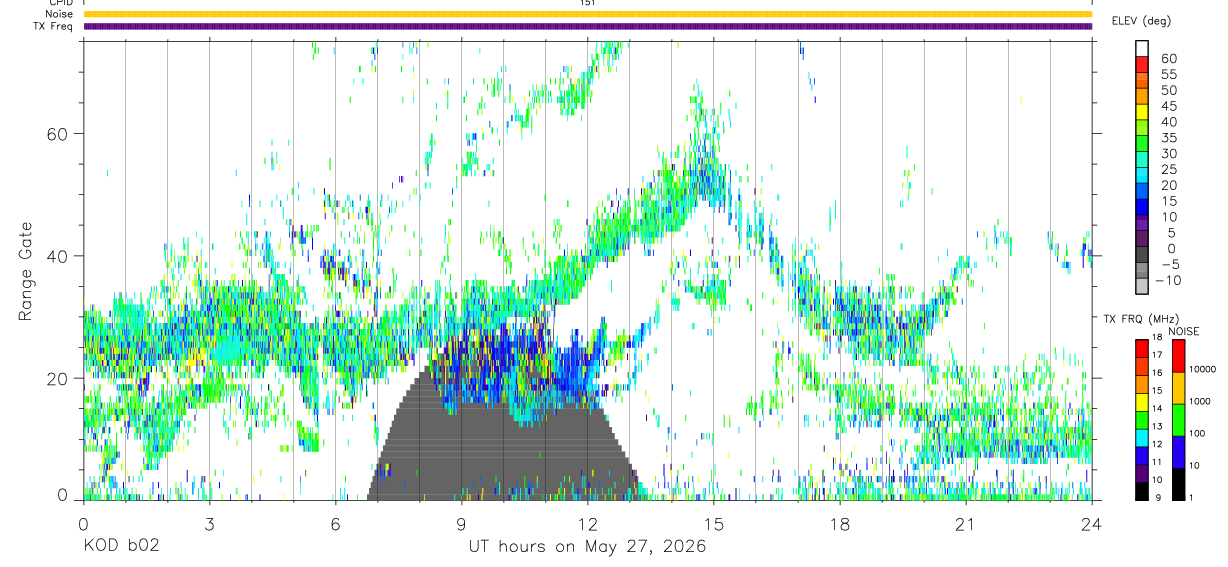Click the 'Range Gate' y-axis title
This screenshot has height=567, width=1228.
(x=27, y=270)
